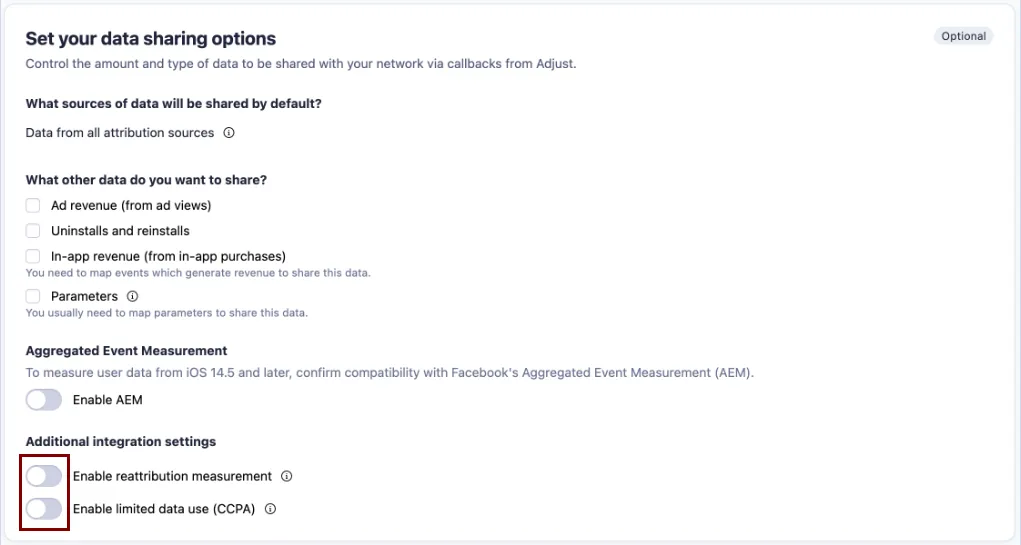This screenshot has height=545, width=1021.
Task: Switch on Enable limited data use toggle
Action: tap(44, 509)
